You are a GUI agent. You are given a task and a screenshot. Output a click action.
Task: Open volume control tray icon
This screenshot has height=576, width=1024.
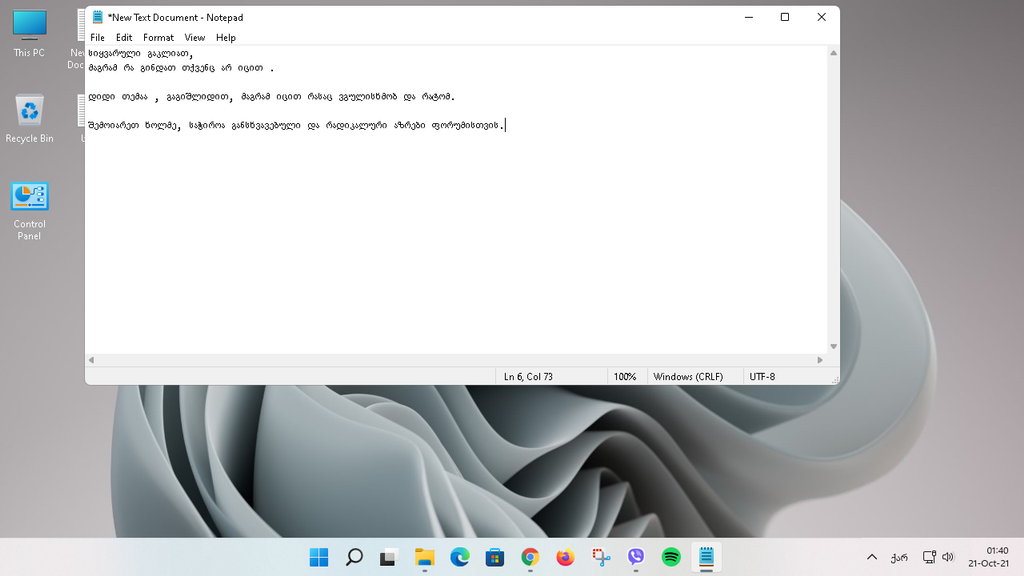948,557
